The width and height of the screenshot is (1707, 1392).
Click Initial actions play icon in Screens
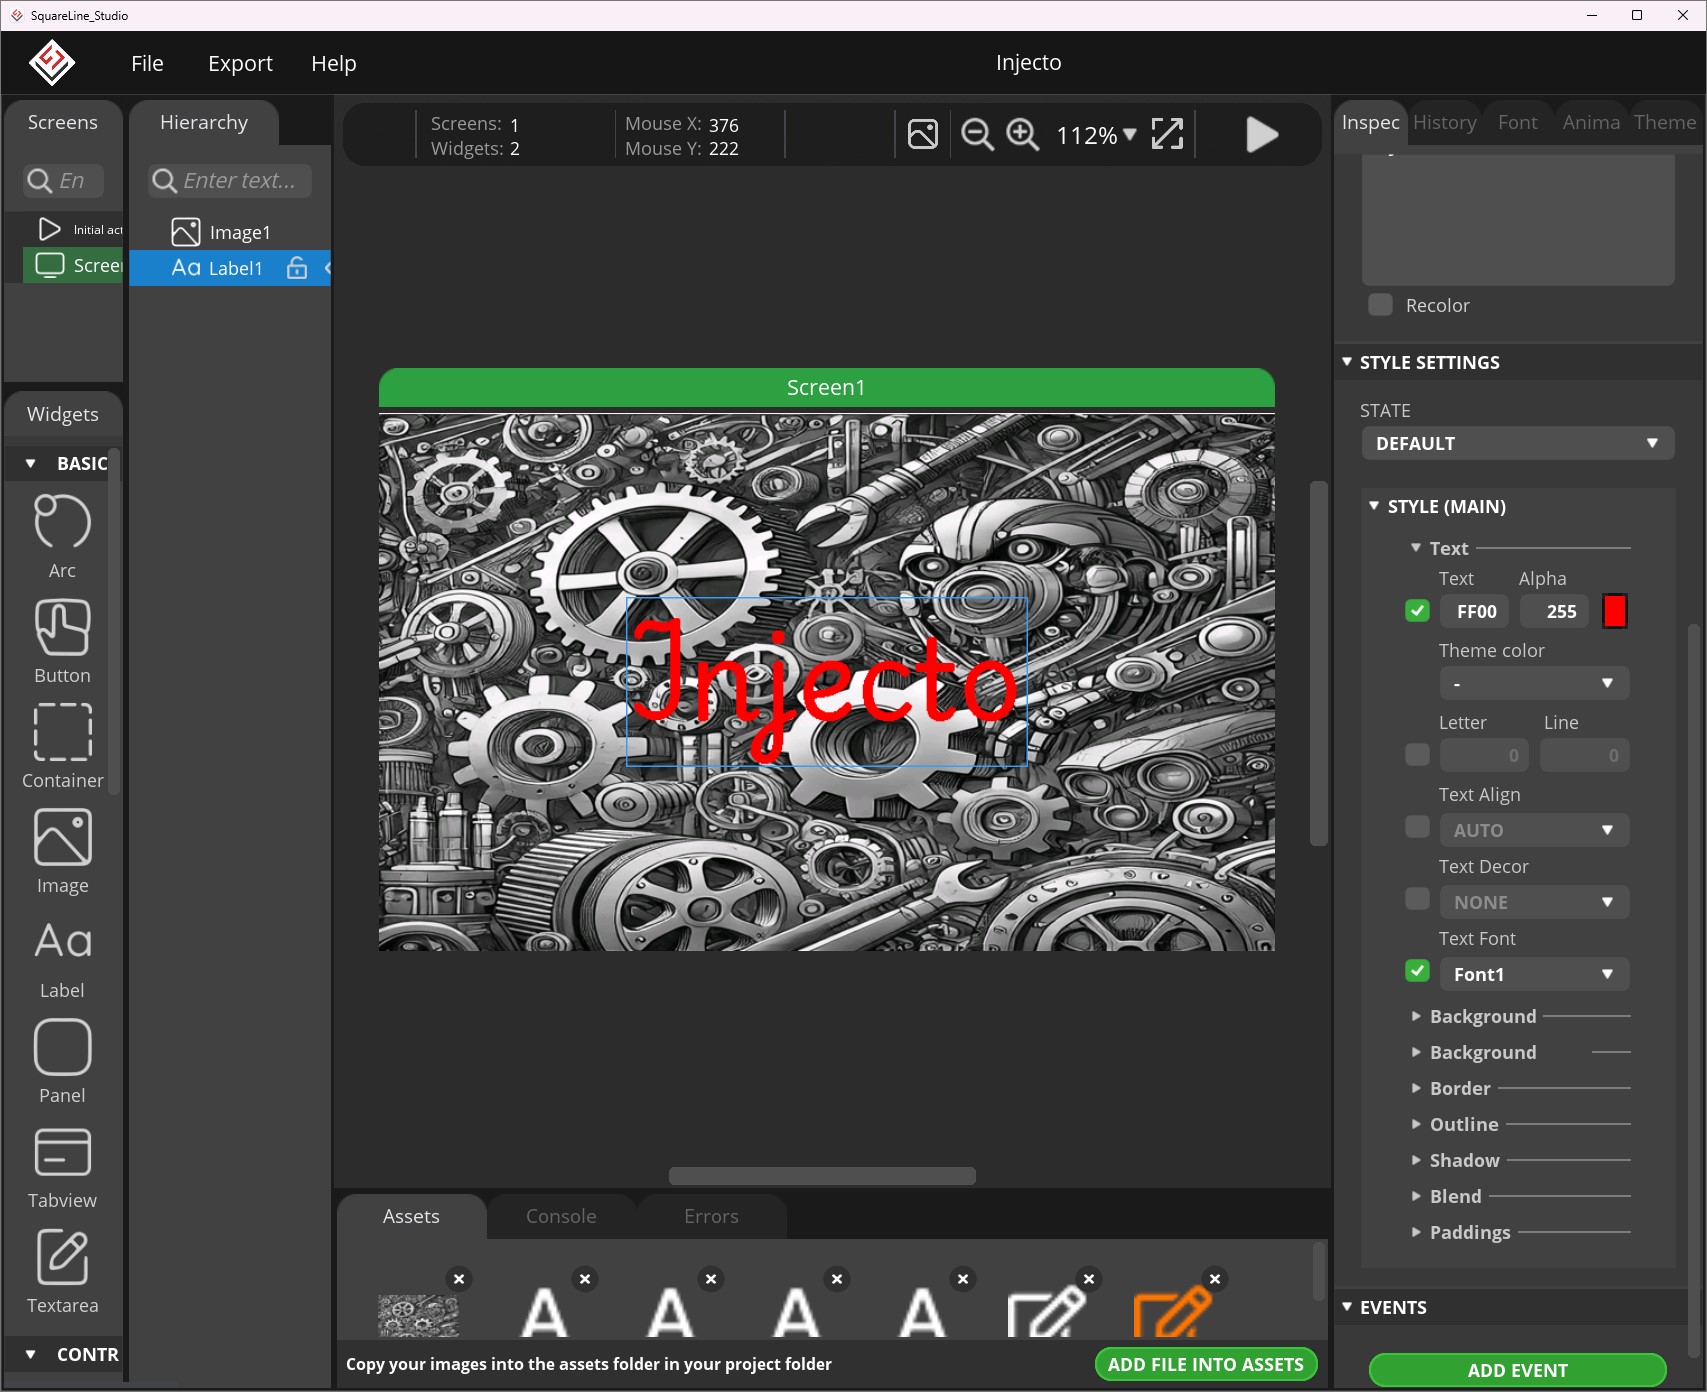(x=49, y=229)
